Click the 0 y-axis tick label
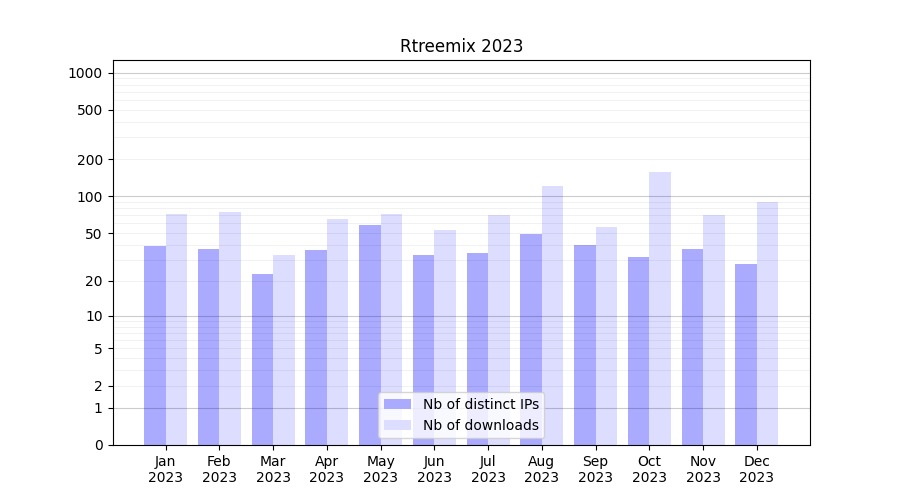The image size is (900, 500). pyautogui.click(x=98, y=445)
